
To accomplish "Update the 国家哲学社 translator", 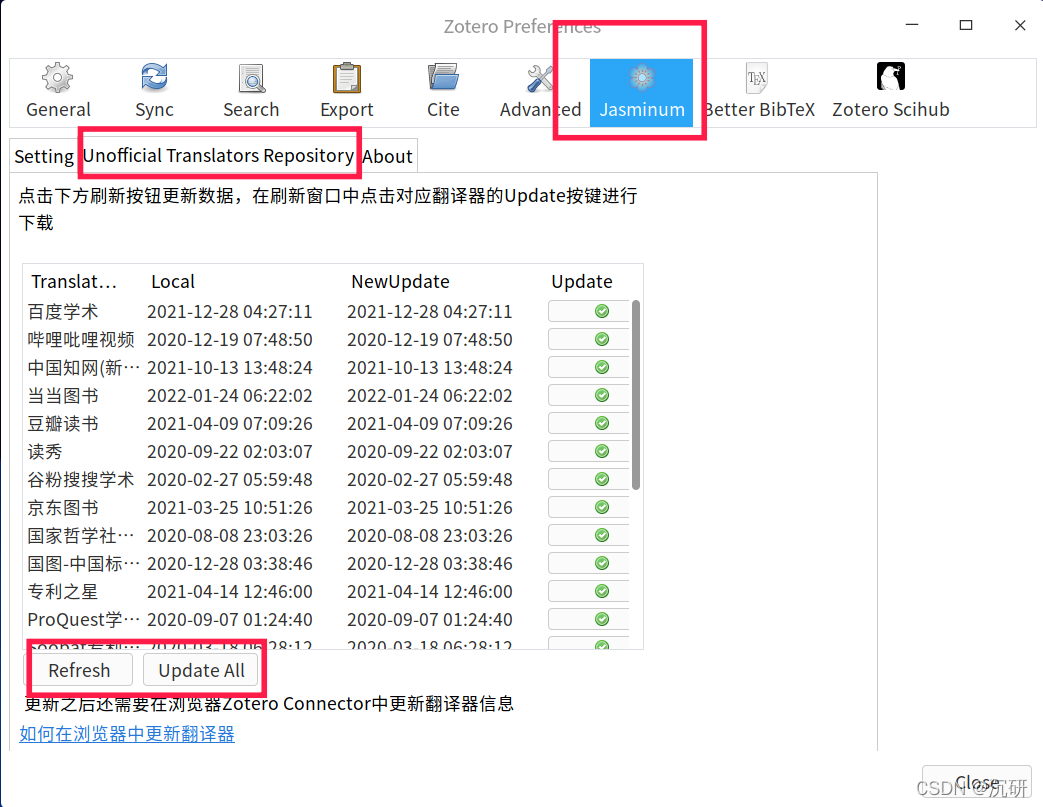I will click(588, 535).
